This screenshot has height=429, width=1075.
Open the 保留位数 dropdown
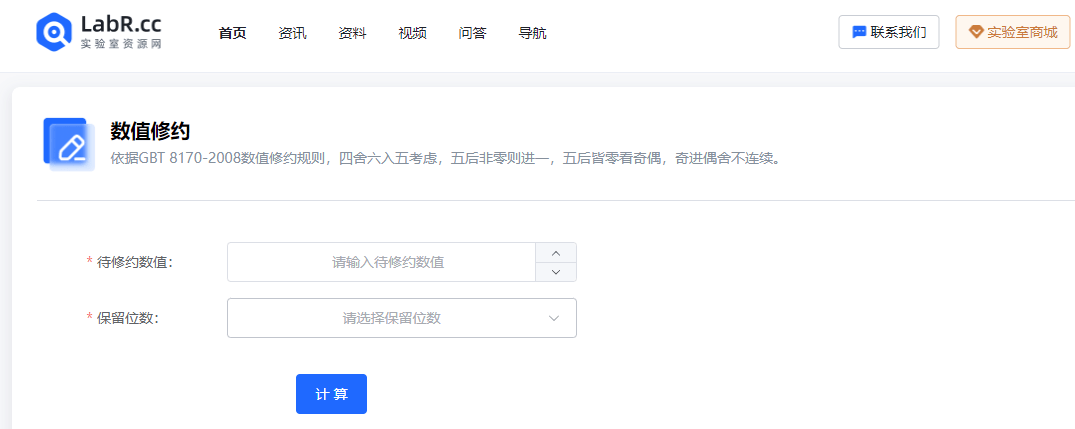(402, 318)
